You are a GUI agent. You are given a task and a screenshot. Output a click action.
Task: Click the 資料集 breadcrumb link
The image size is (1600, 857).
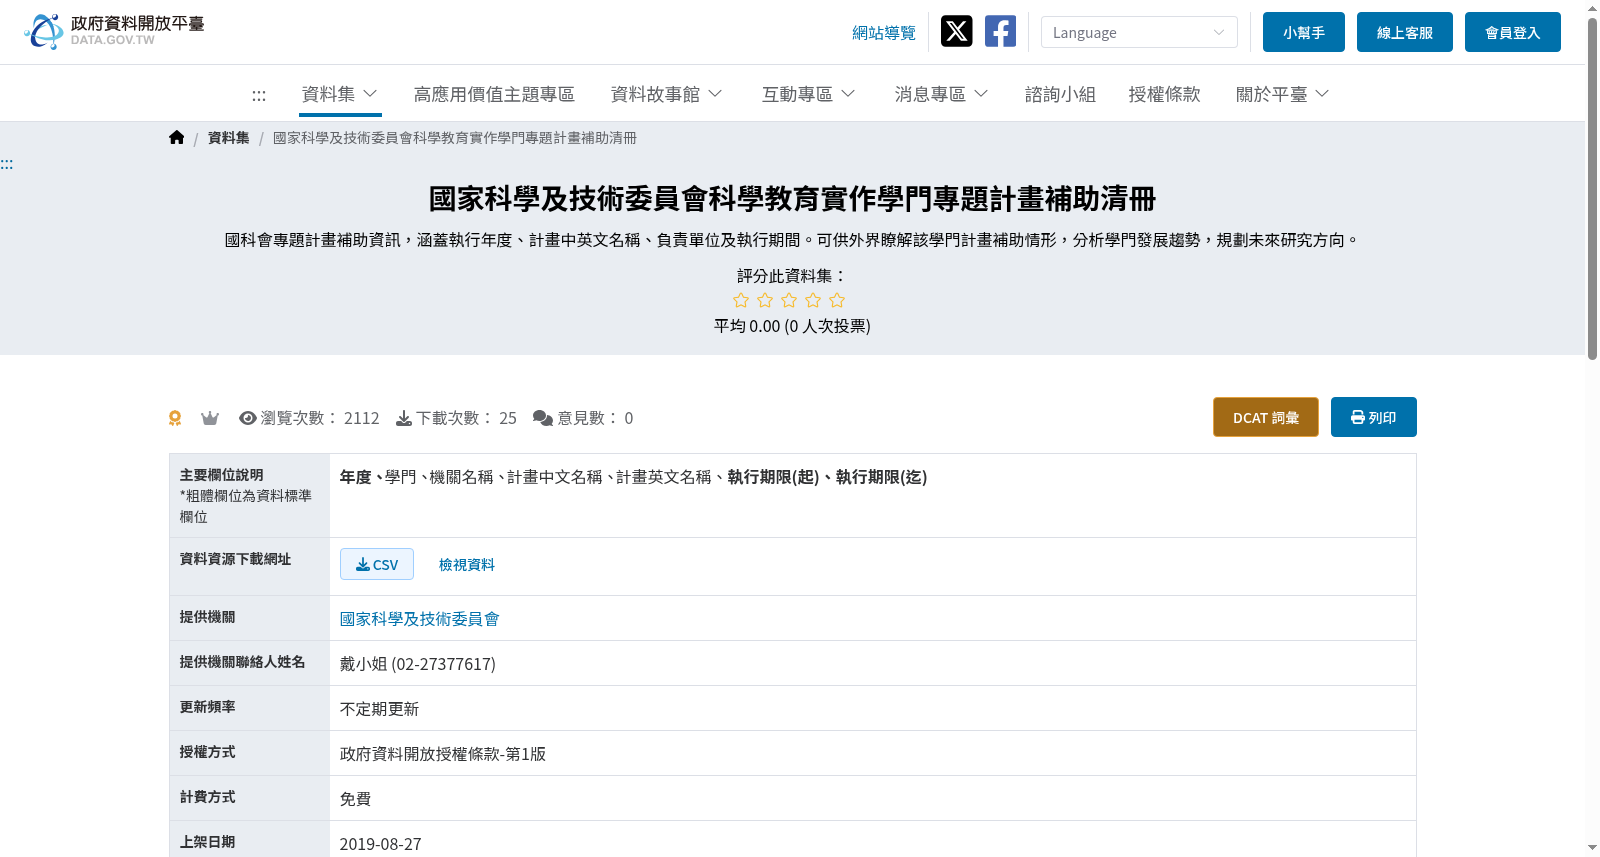pyautogui.click(x=228, y=138)
